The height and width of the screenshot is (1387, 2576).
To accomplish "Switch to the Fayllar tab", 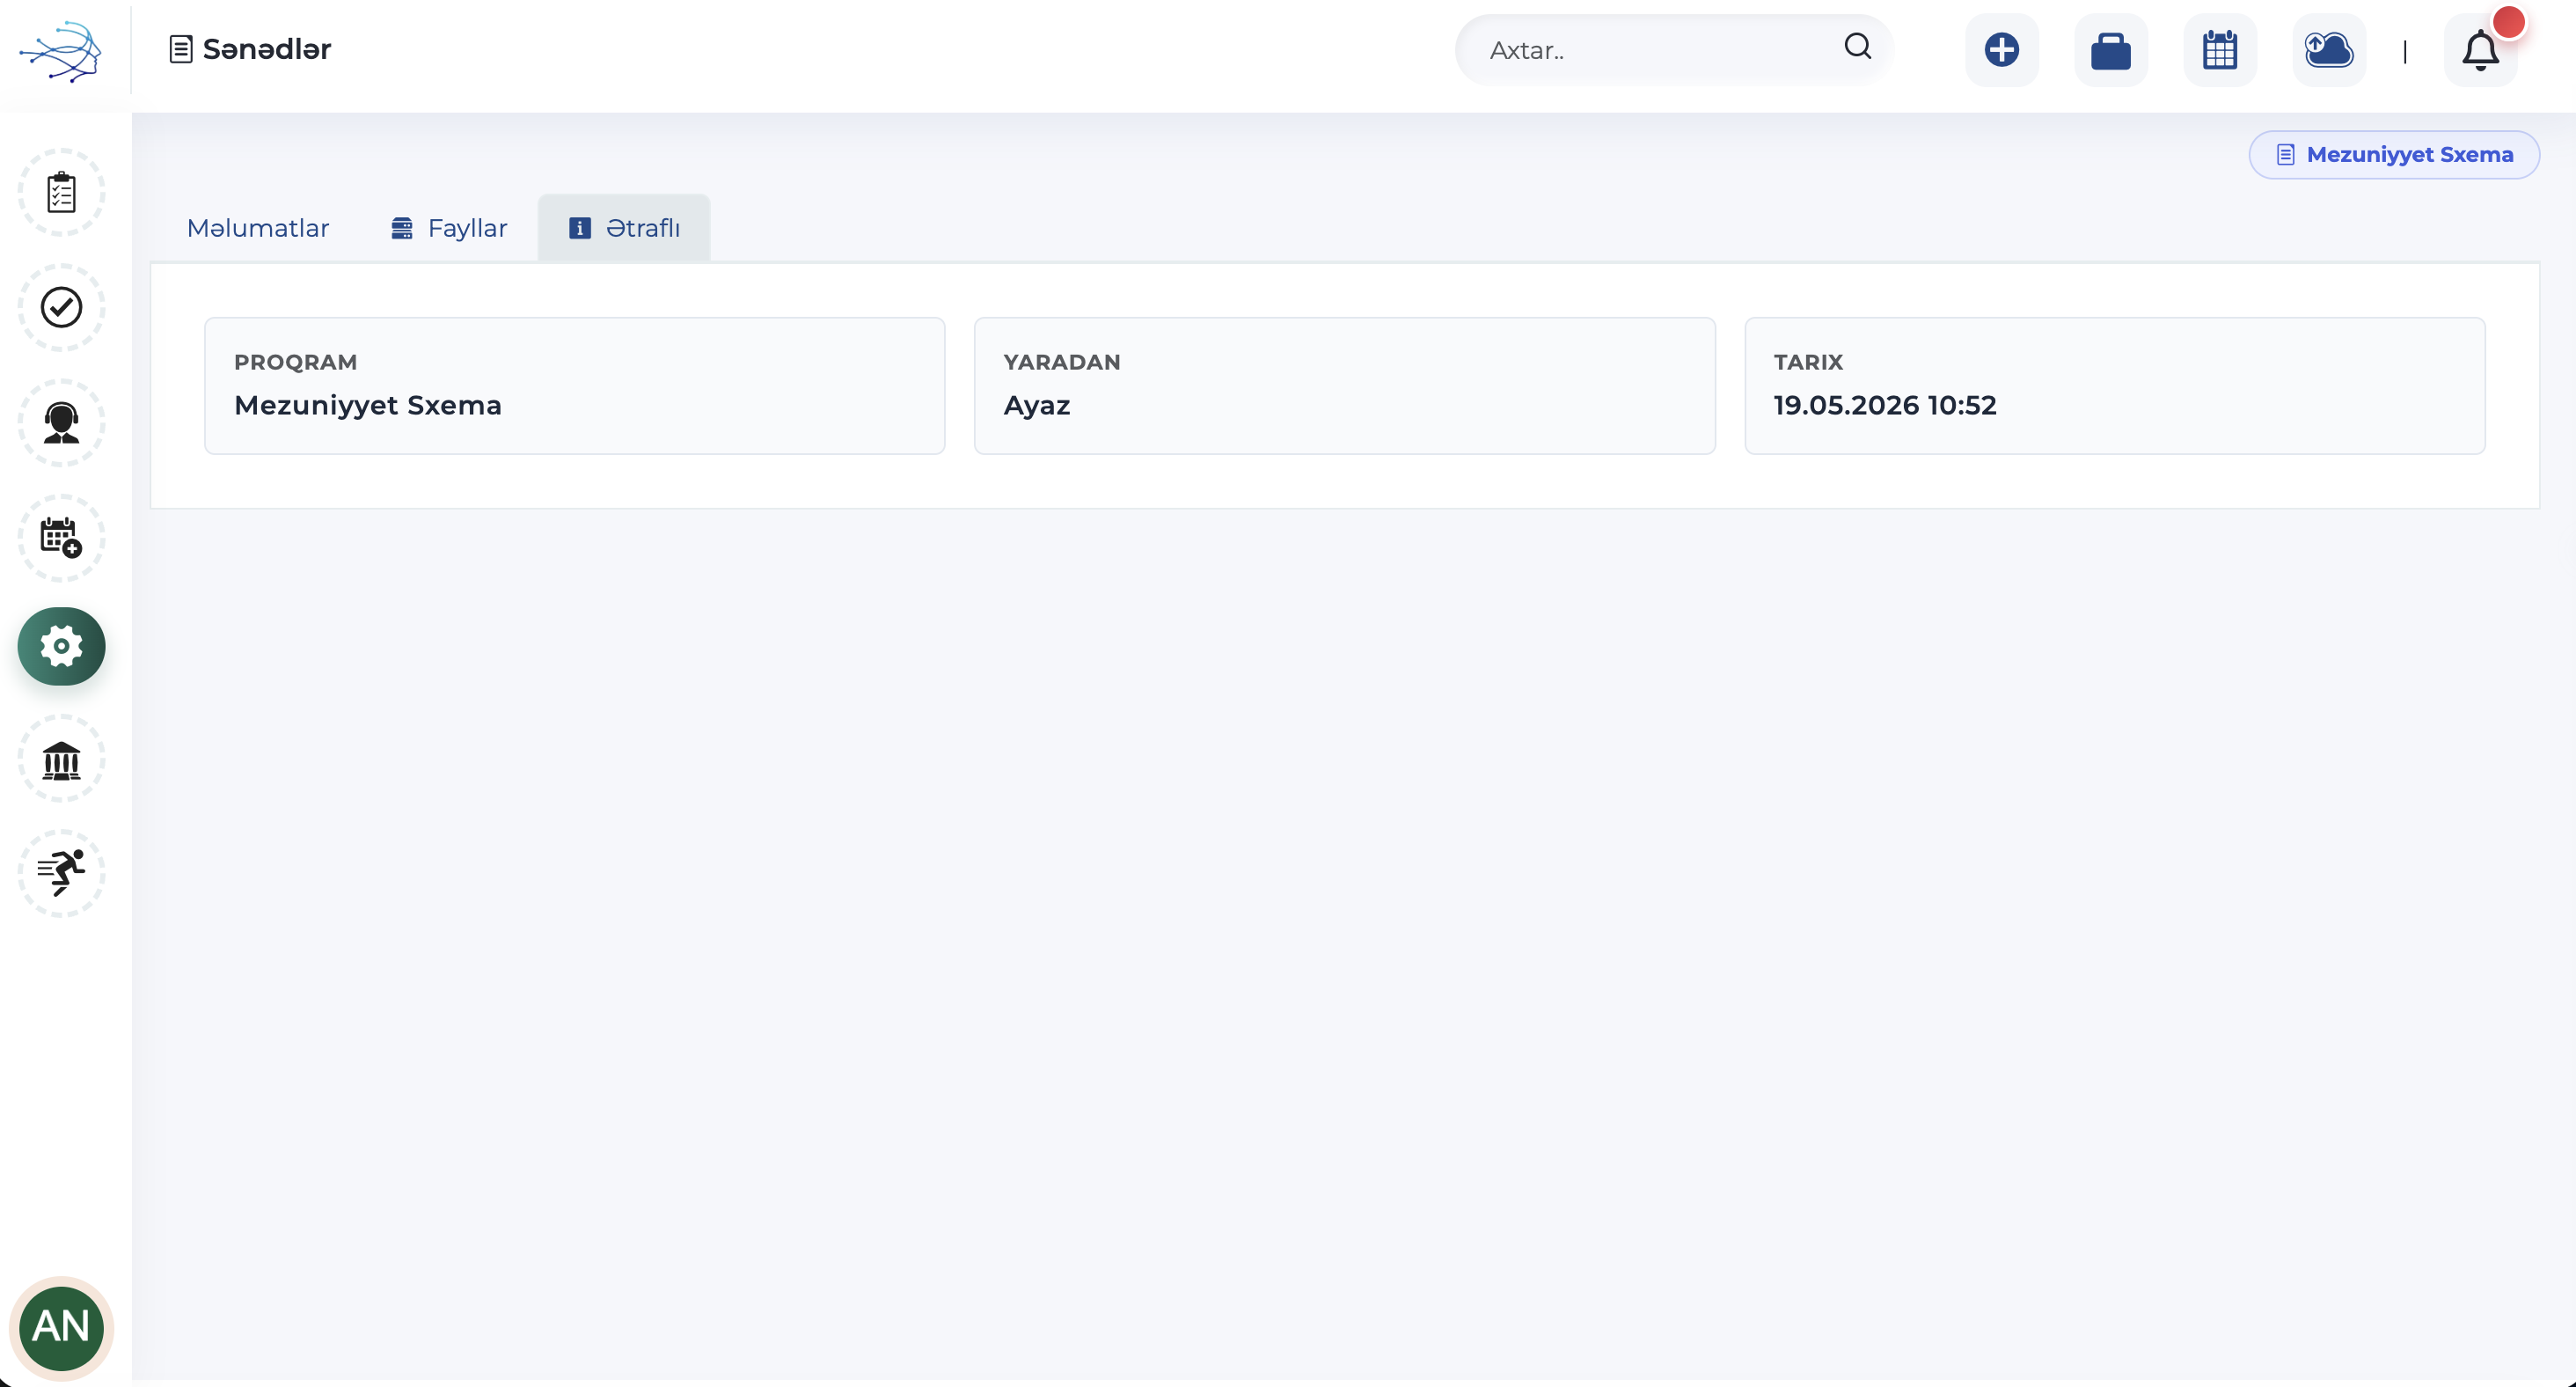I will [x=449, y=228].
